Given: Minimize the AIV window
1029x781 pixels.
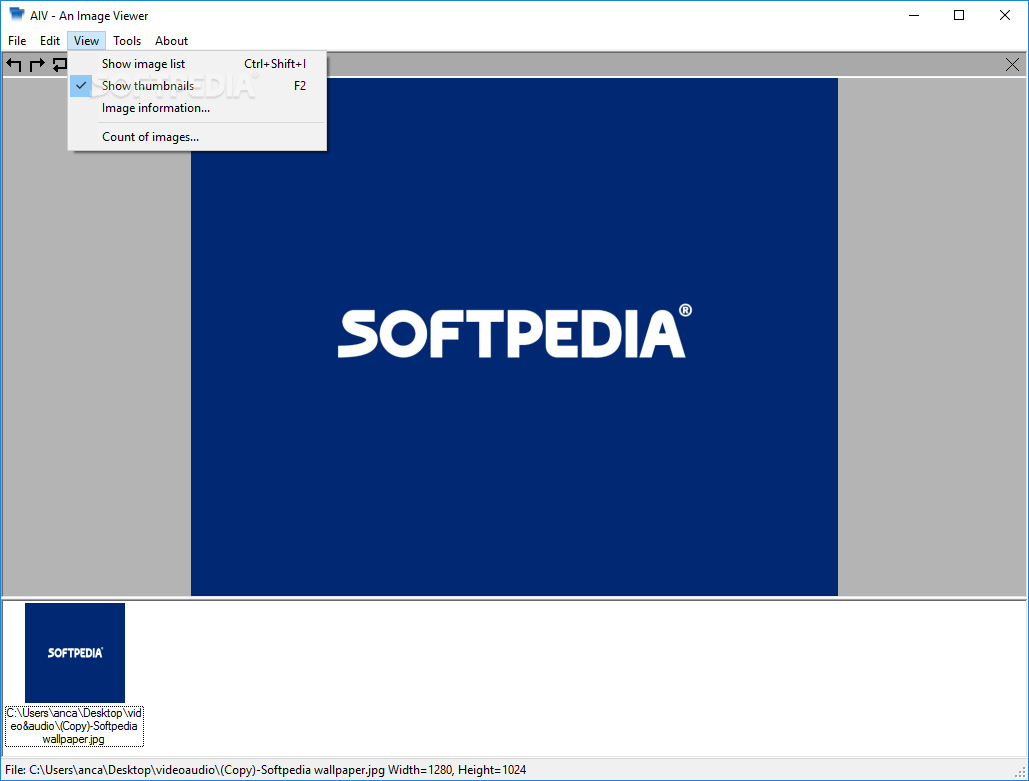Looking at the screenshot, I should 914,15.
